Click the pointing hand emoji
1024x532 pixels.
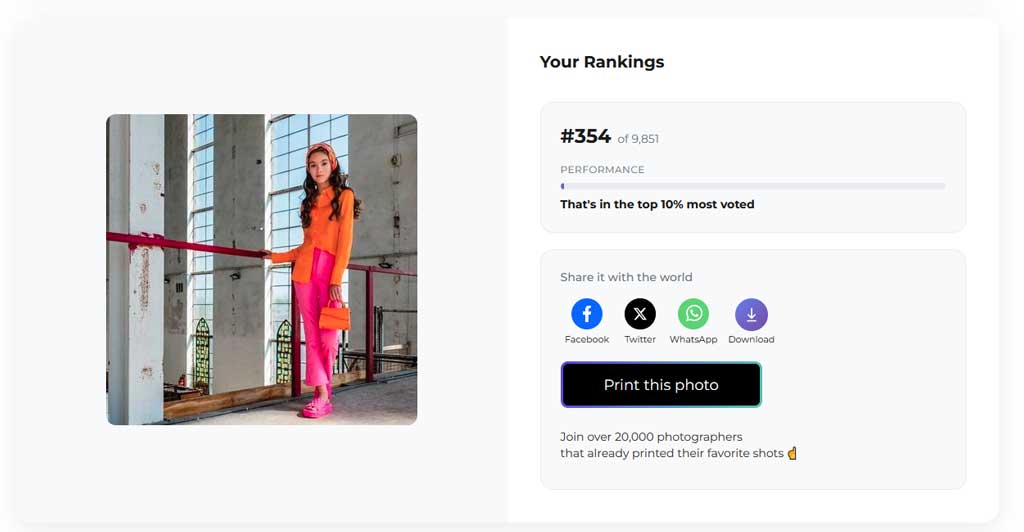point(792,452)
